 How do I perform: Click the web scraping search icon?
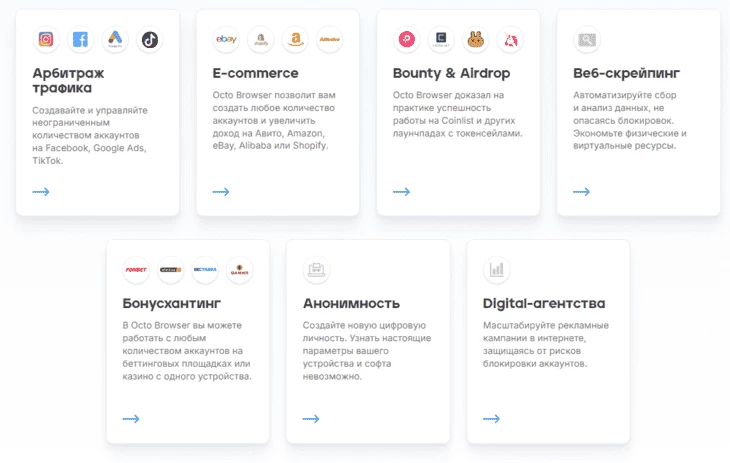coord(587,40)
